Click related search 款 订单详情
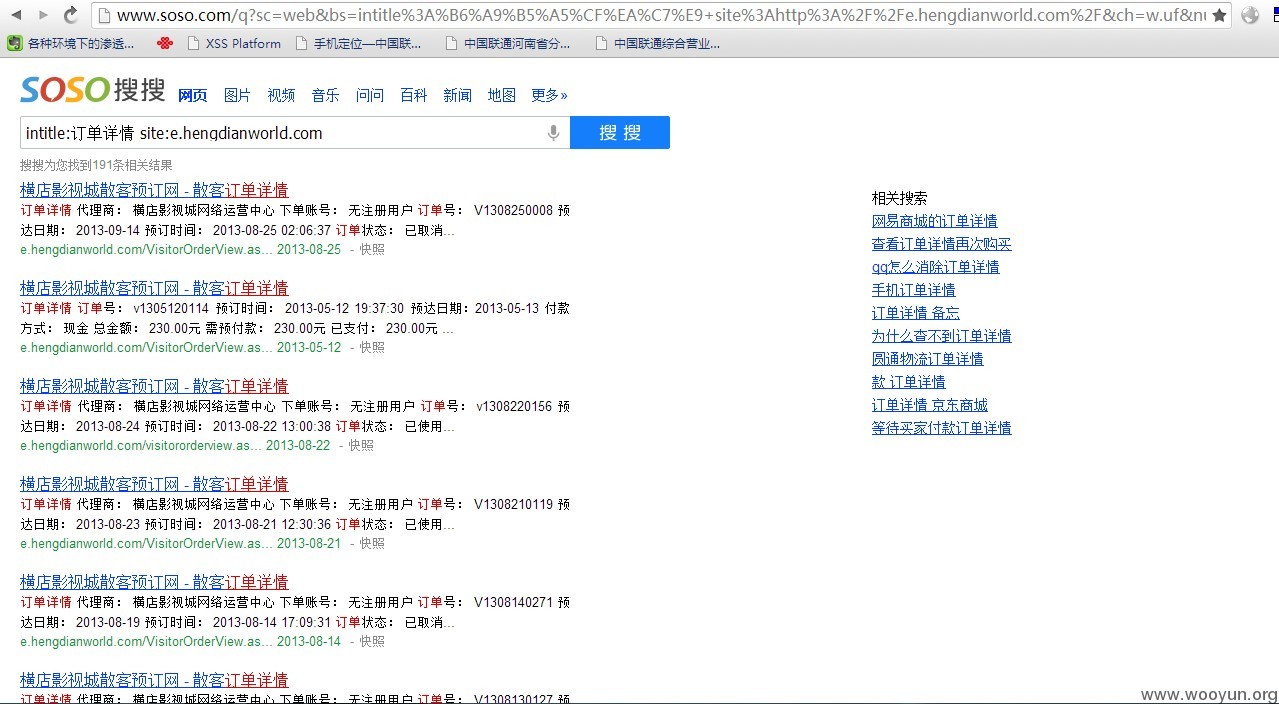 (908, 382)
